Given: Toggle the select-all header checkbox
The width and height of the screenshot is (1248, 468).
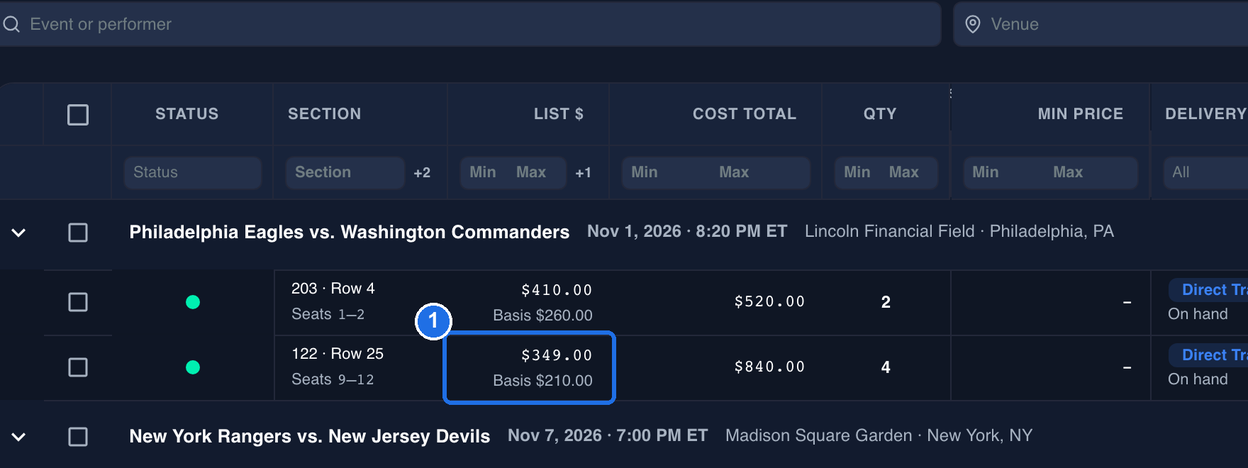Looking at the screenshot, I should pos(78,114).
